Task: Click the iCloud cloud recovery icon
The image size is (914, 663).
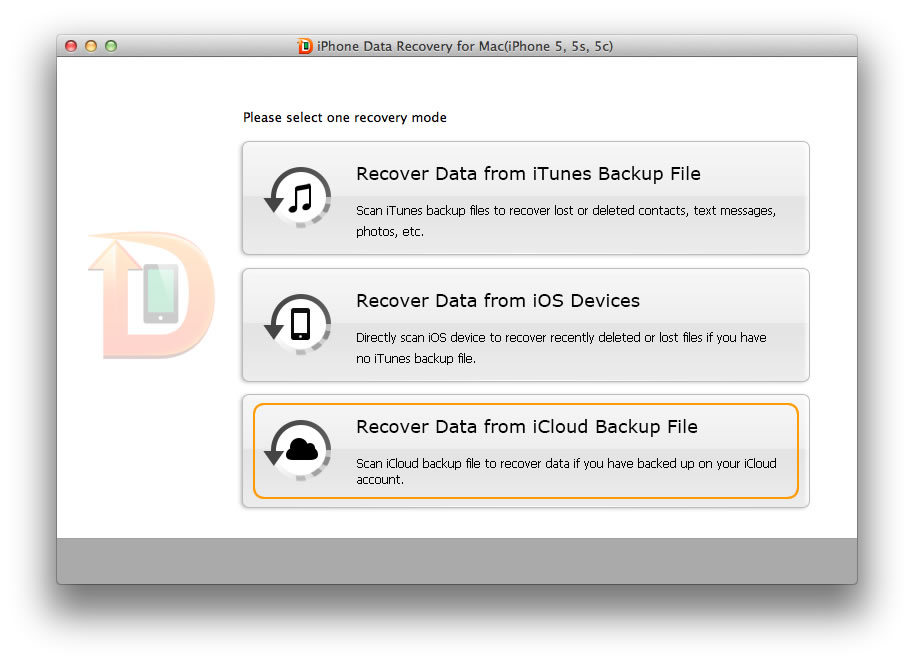Action: pyautogui.click(x=299, y=452)
